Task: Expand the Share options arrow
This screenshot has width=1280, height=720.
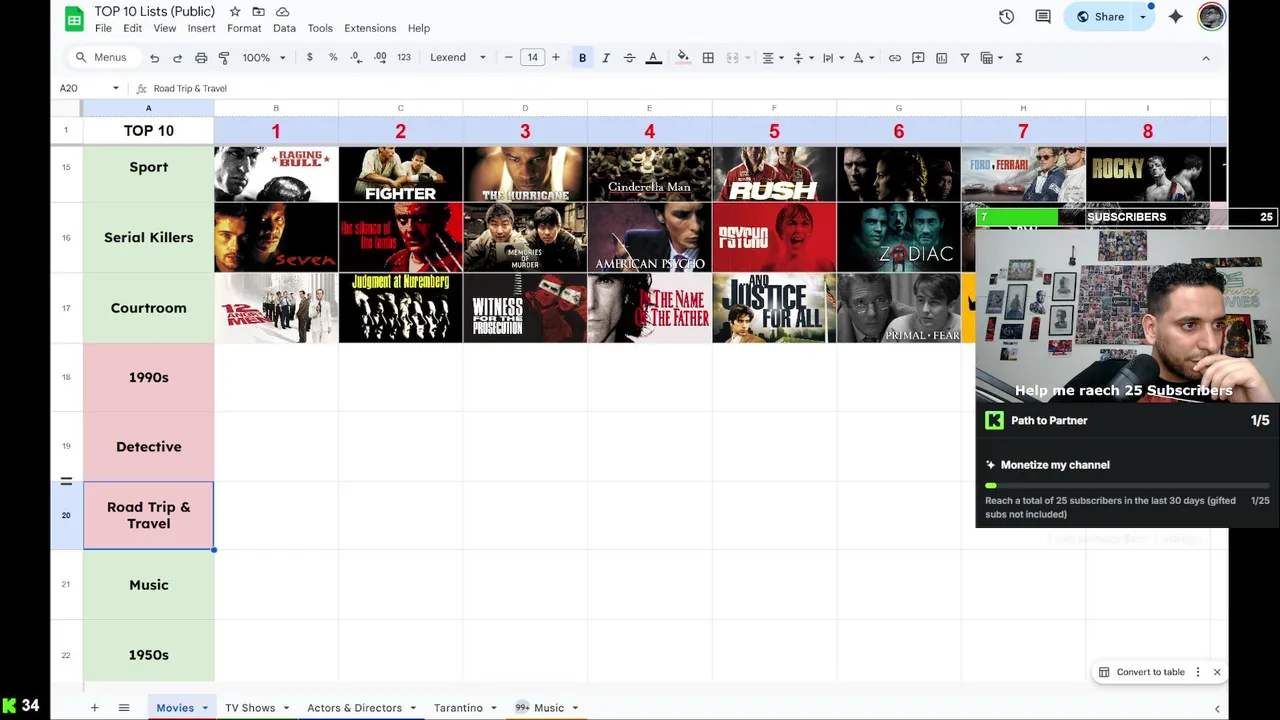Action: click(1142, 17)
